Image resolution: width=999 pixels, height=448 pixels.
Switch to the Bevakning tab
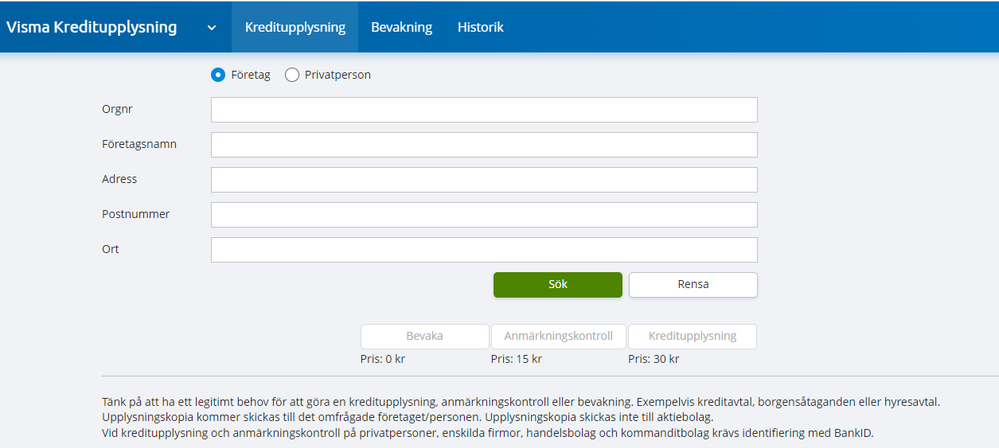[401, 27]
